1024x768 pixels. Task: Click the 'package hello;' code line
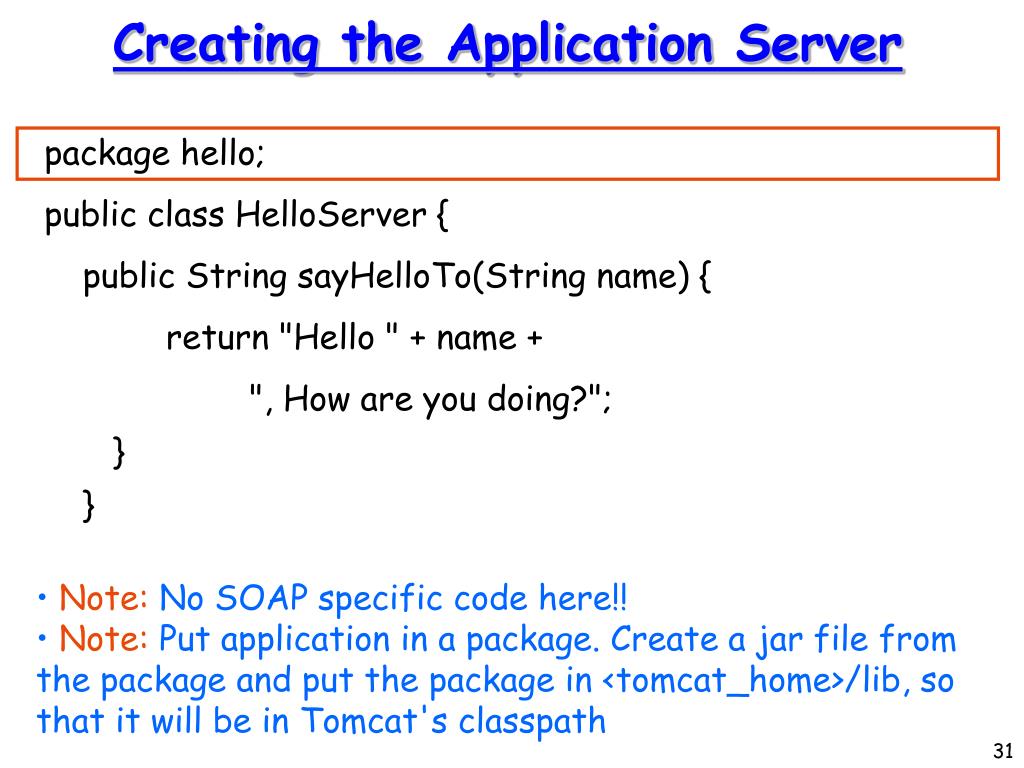155,155
